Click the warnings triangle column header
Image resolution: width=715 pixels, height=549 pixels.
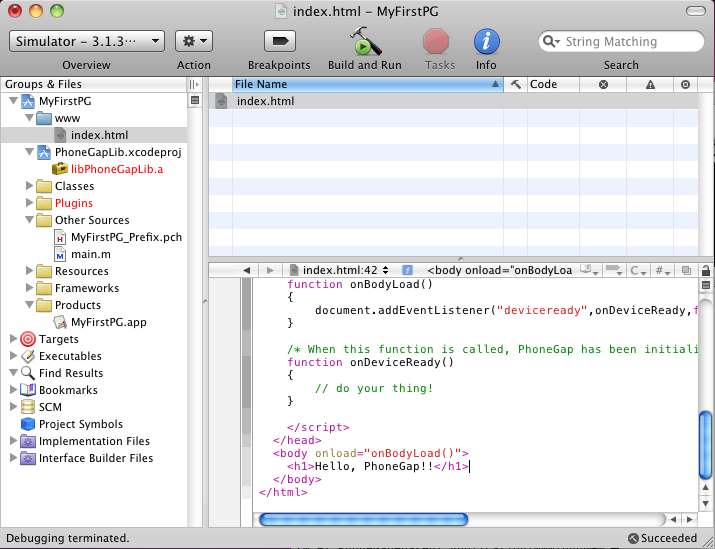point(650,84)
